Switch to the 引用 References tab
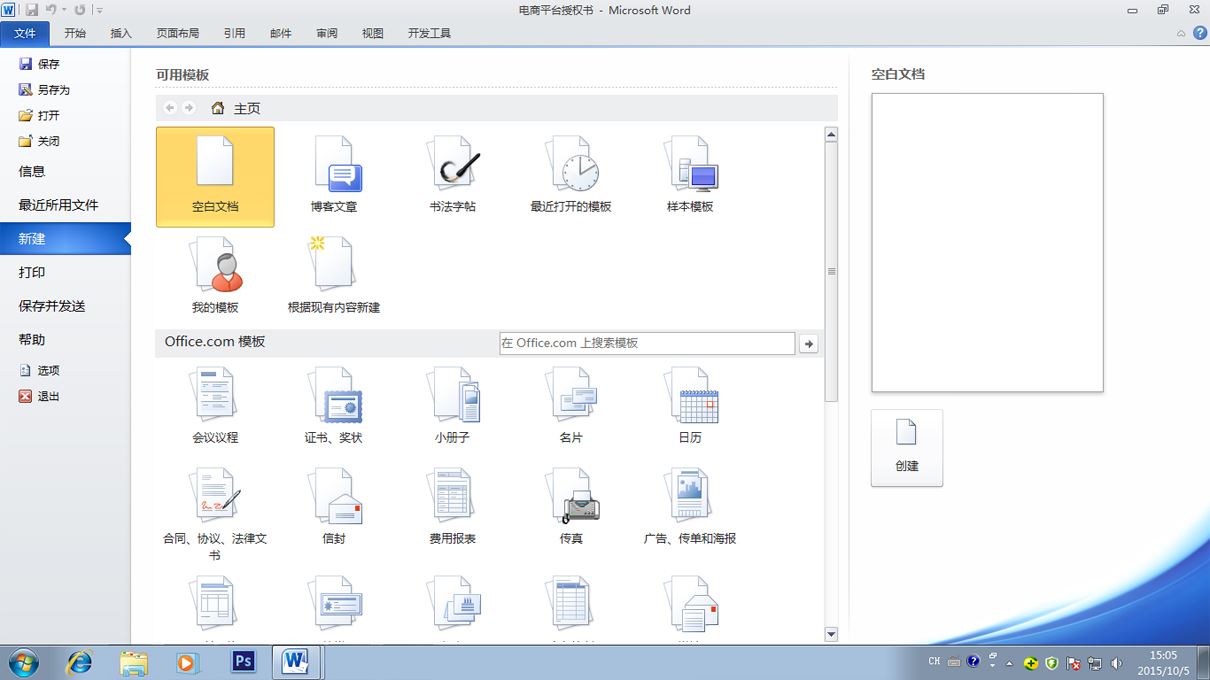 click(x=235, y=33)
